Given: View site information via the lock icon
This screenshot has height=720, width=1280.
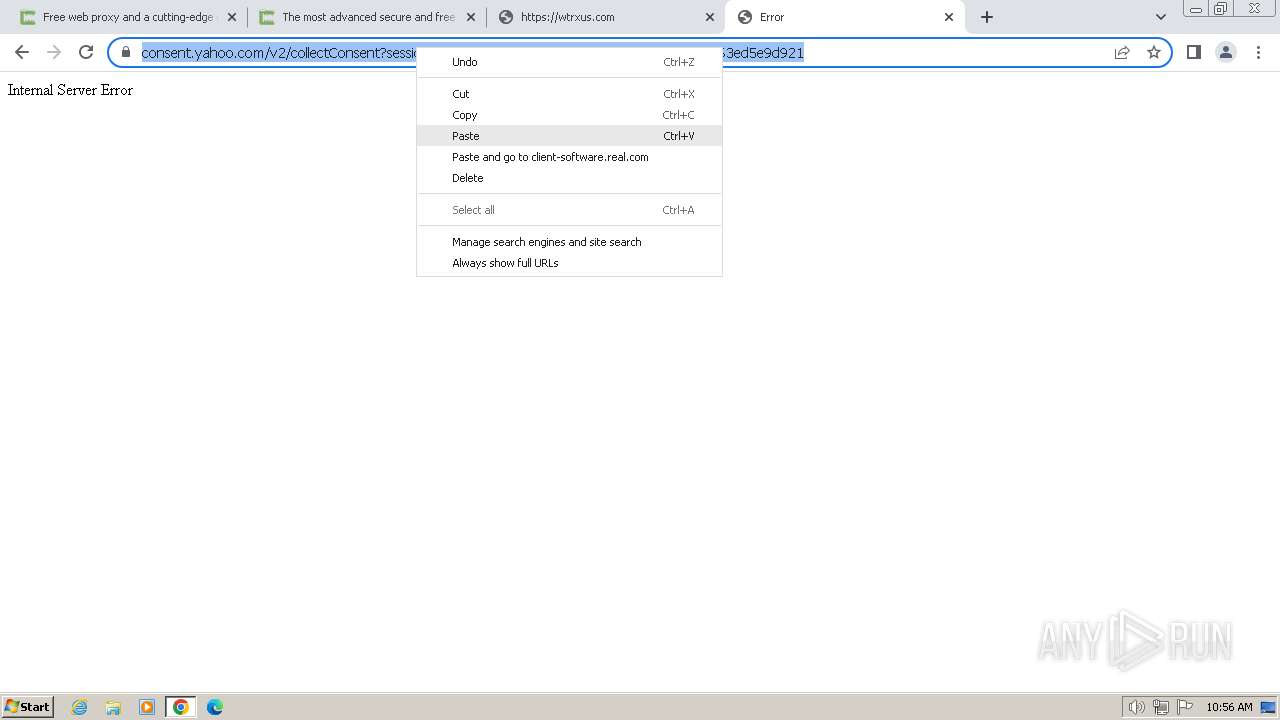Looking at the screenshot, I should click(x=126, y=52).
